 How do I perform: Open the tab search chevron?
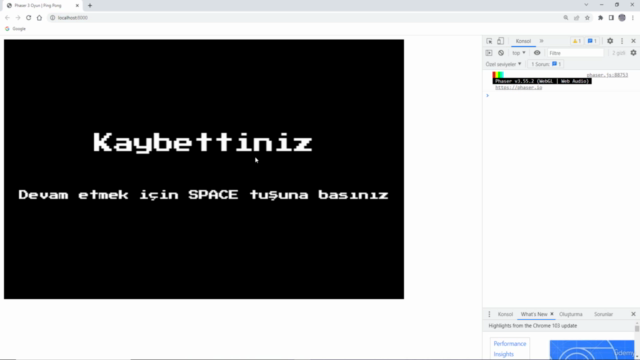pos(586,5)
